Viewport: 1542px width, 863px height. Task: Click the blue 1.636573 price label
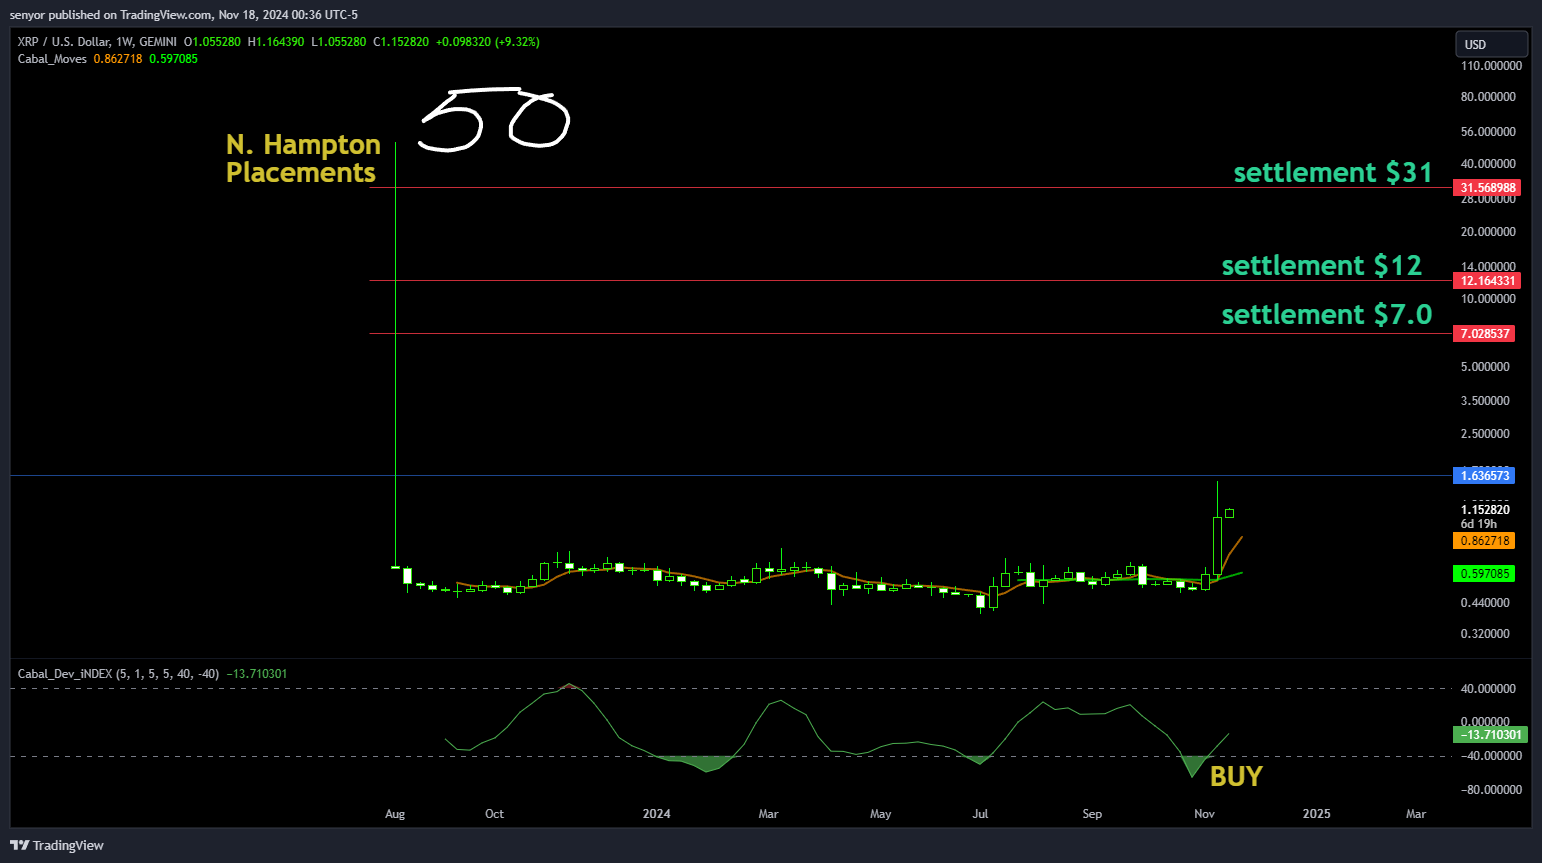pyautogui.click(x=1484, y=476)
